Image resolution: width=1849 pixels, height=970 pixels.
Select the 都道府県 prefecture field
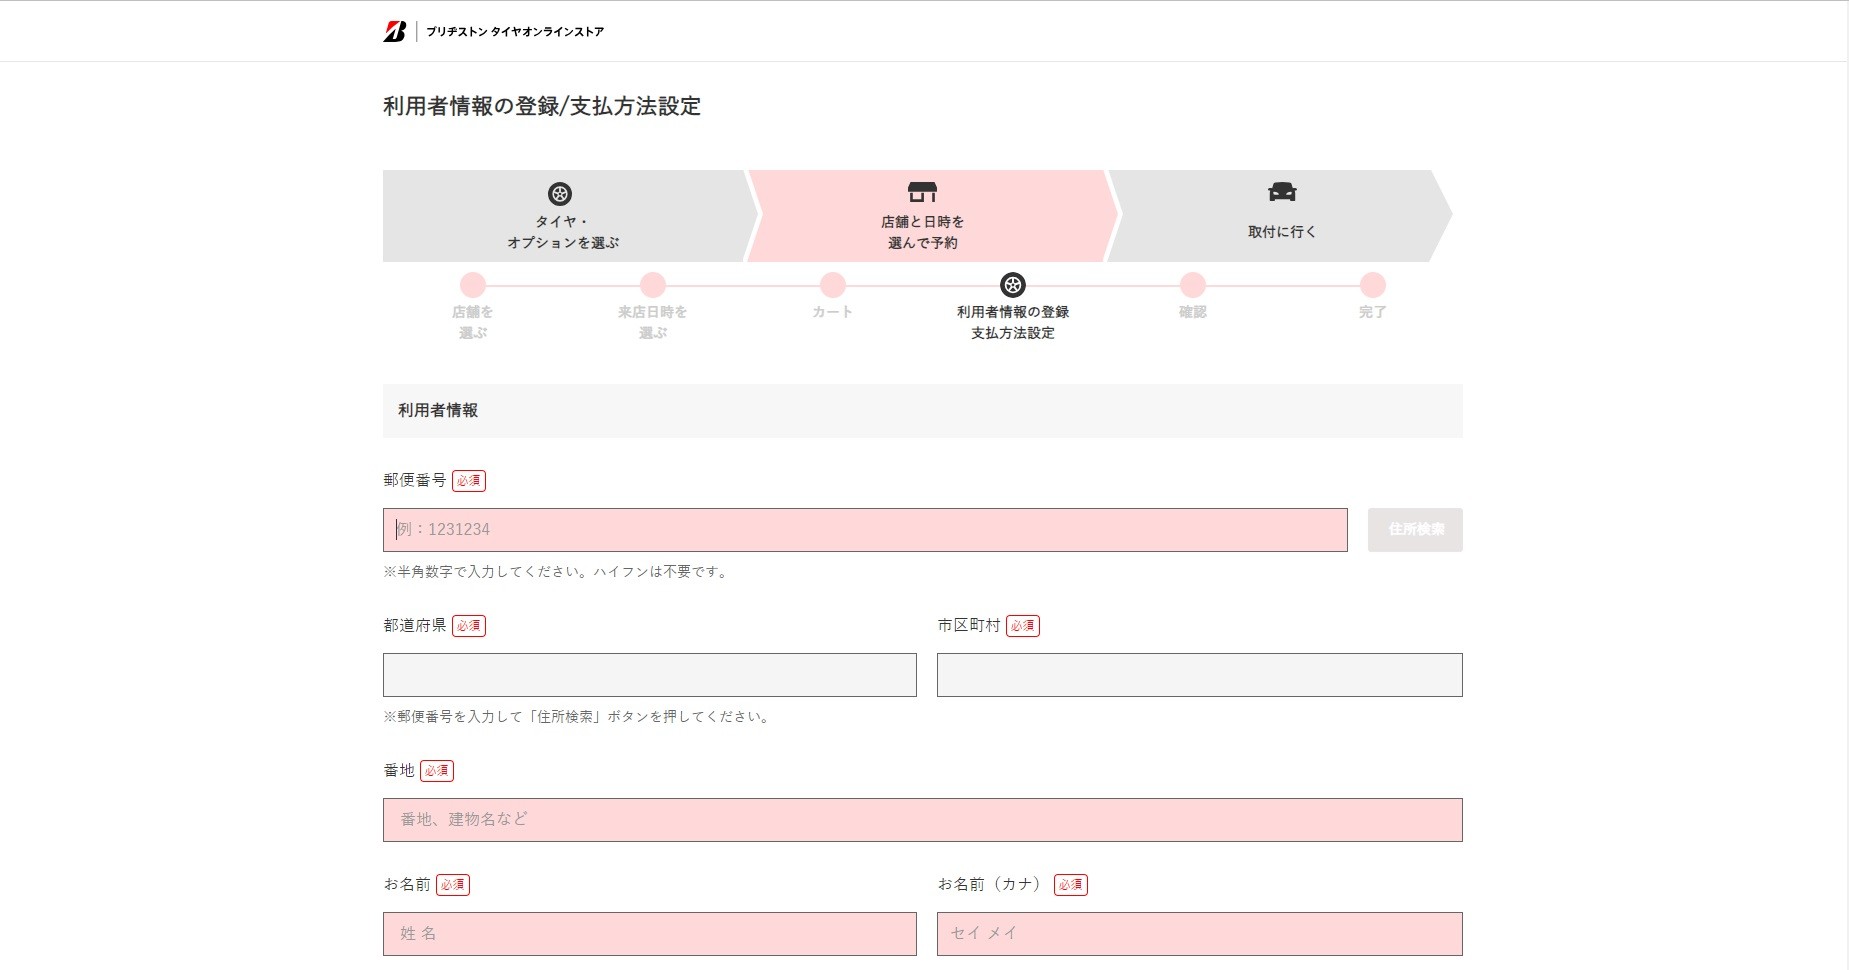pos(649,675)
